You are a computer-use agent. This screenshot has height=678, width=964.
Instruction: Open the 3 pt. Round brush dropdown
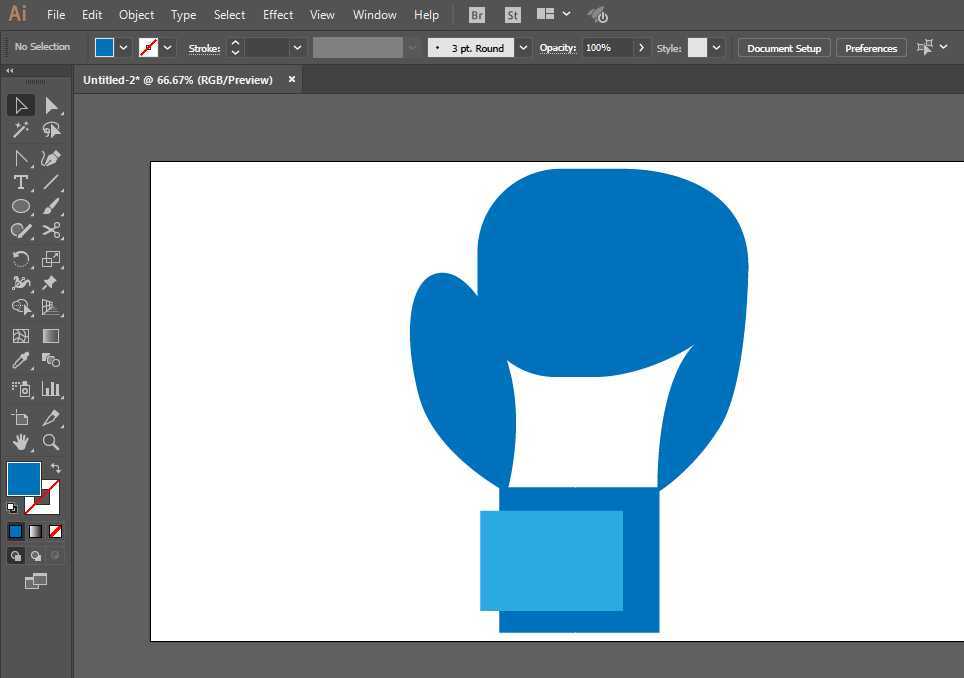[x=523, y=48]
